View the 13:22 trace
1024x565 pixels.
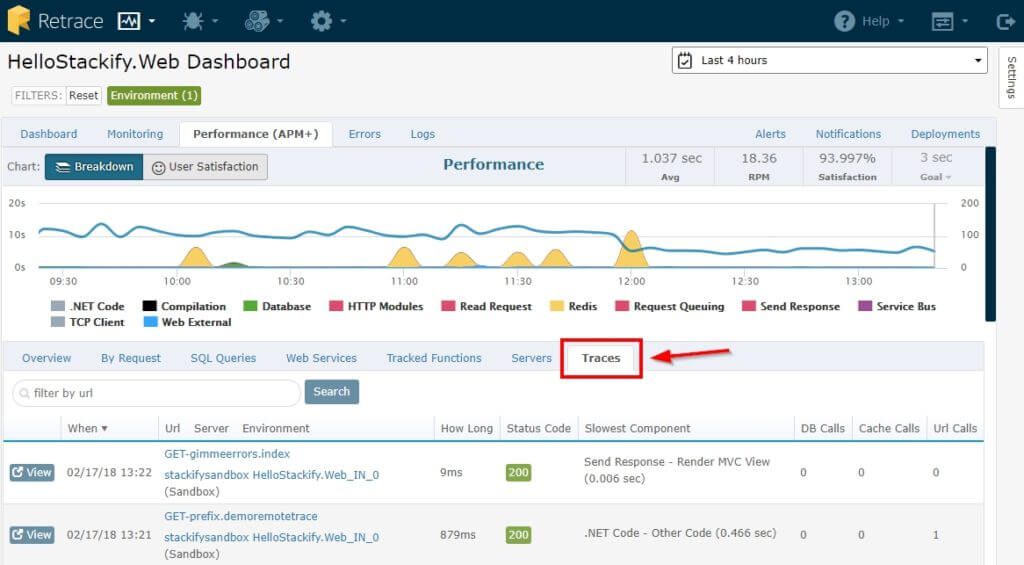point(31,472)
